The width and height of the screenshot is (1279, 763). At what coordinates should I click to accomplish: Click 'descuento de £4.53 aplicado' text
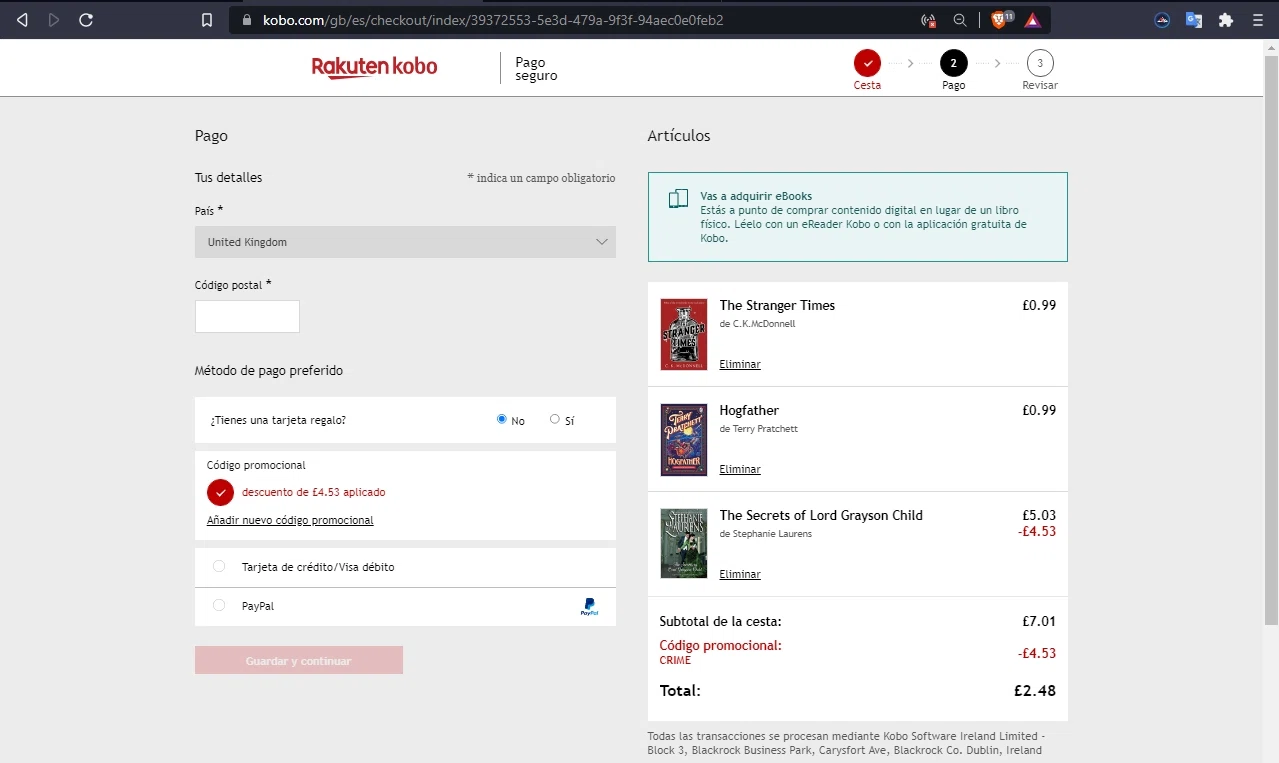tap(313, 492)
